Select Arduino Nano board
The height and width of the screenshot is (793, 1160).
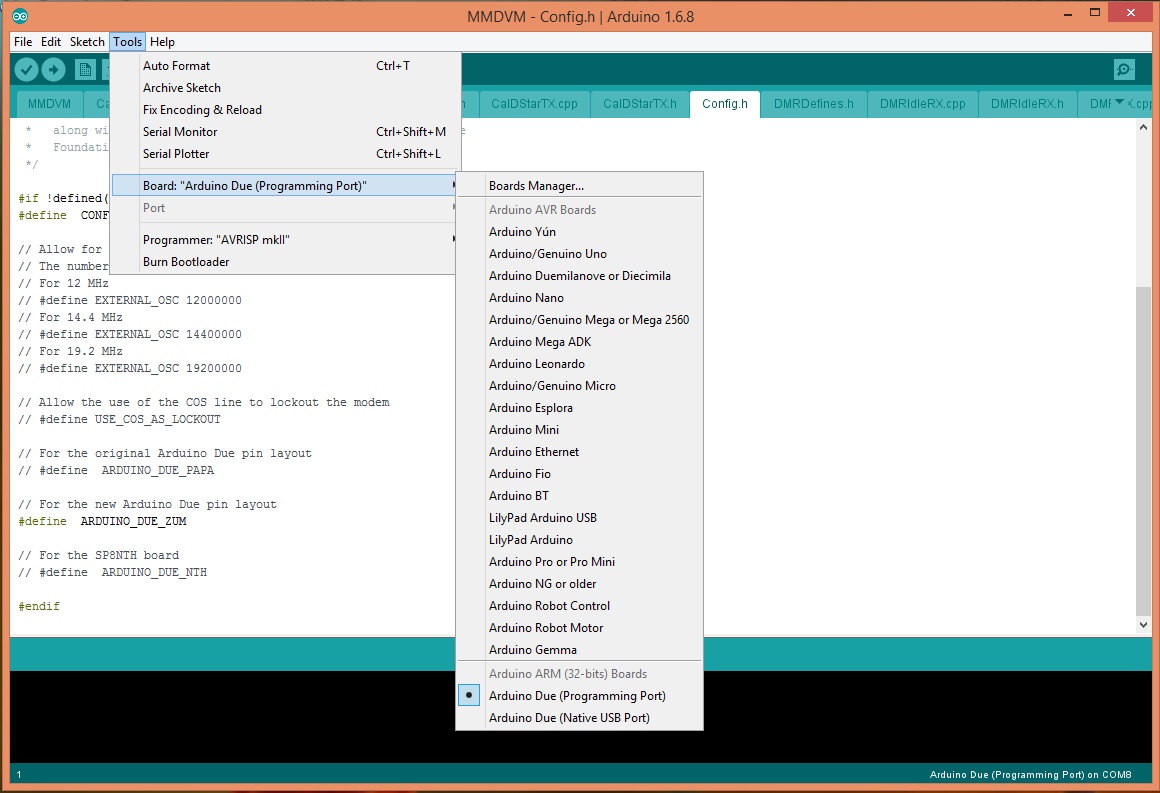[579, 297]
